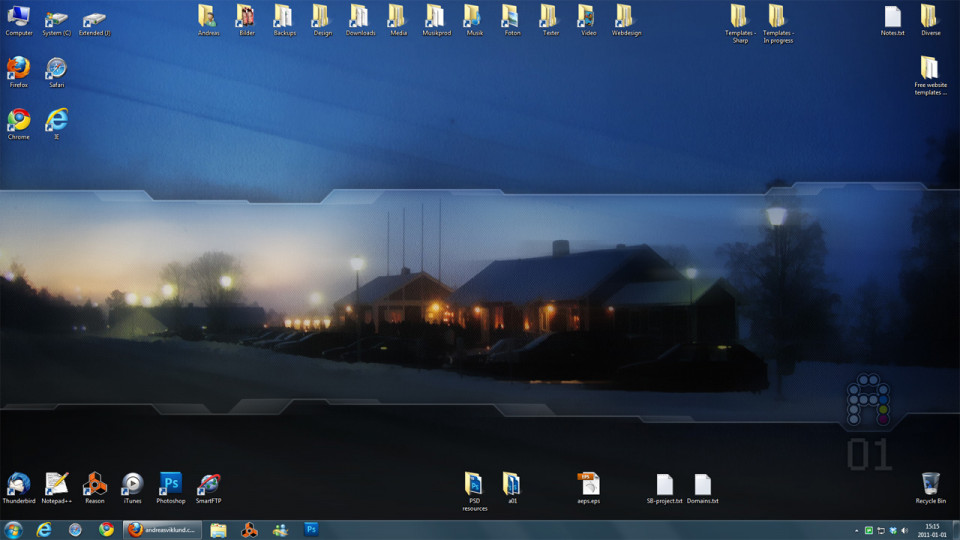Click the Reason icon in the taskbar
960x540 pixels.
(x=249, y=530)
